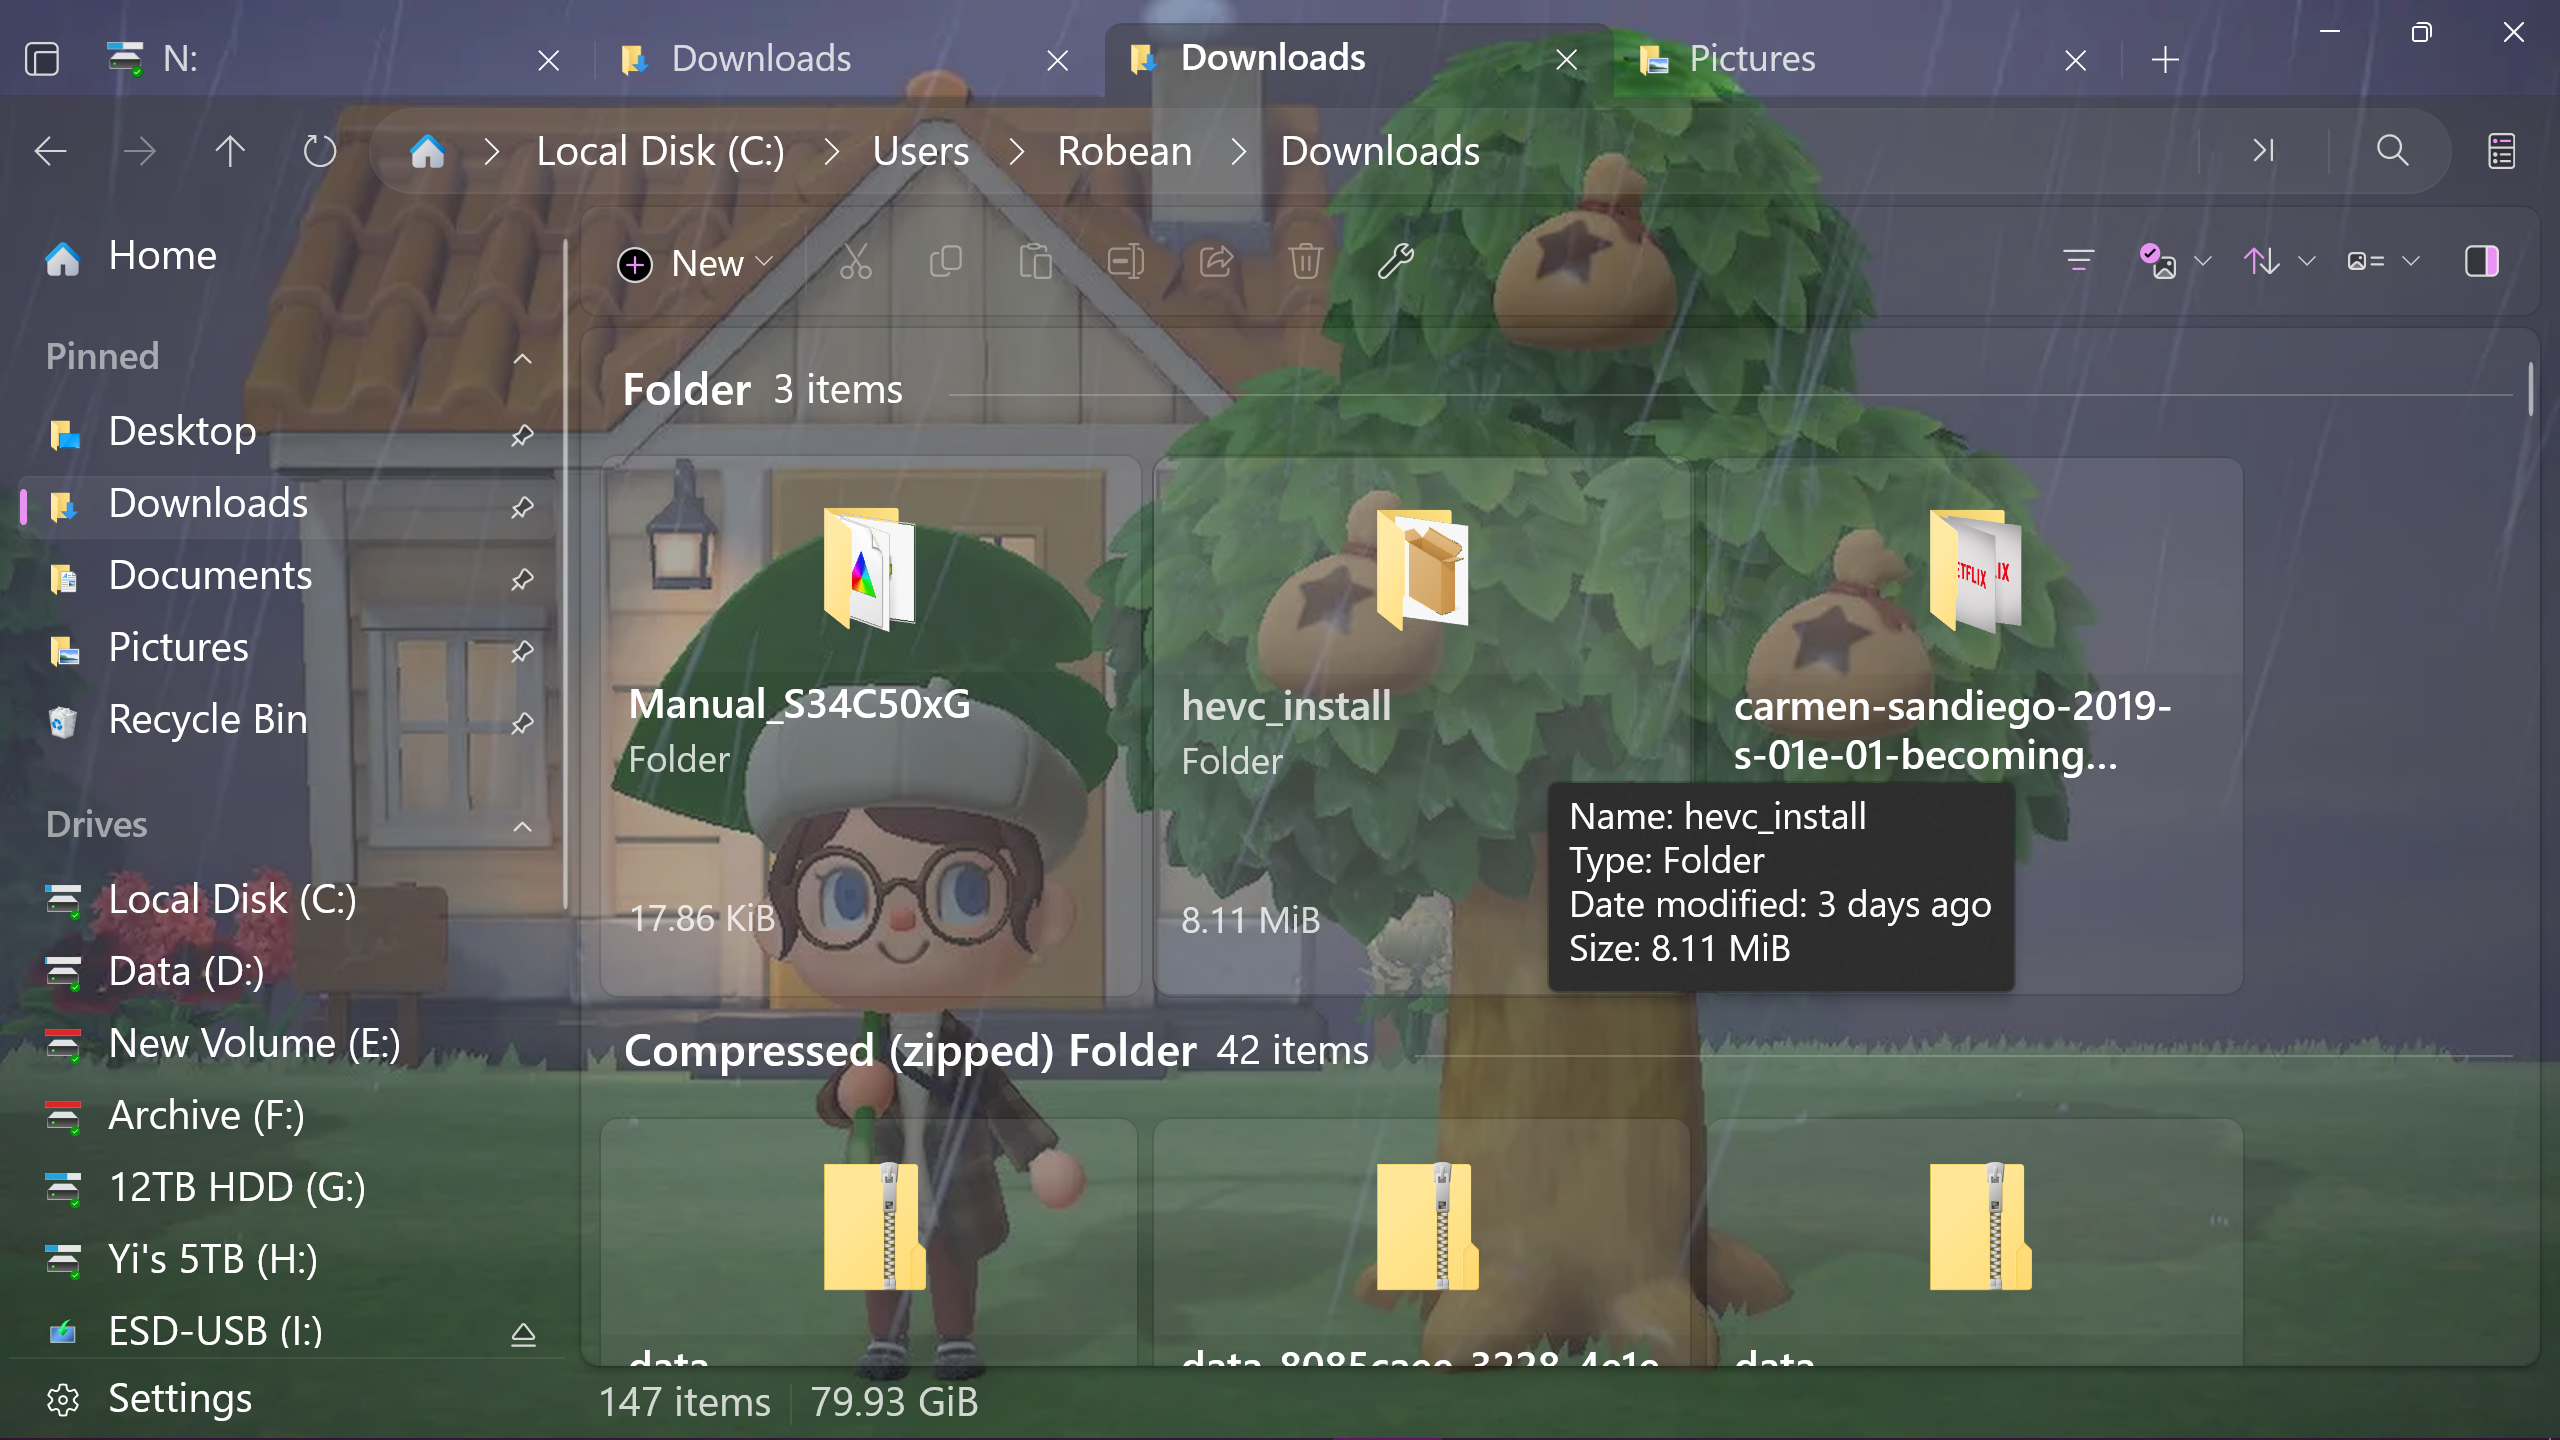Open the list panel icon right of the search
The height and width of the screenshot is (1440, 2560).
click(2502, 152)
